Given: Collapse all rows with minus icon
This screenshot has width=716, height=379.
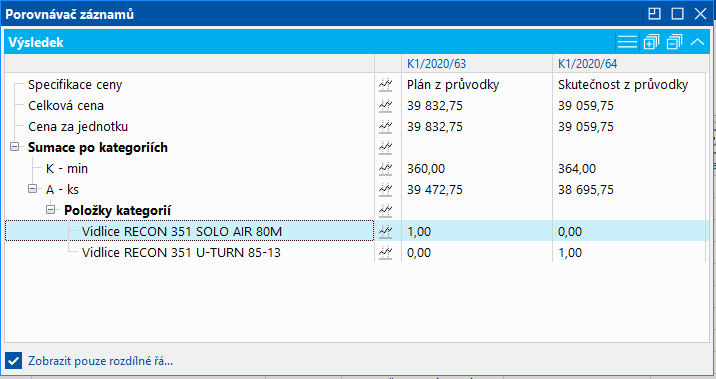Looking at the screenshot, I should [x=674, y=42].
